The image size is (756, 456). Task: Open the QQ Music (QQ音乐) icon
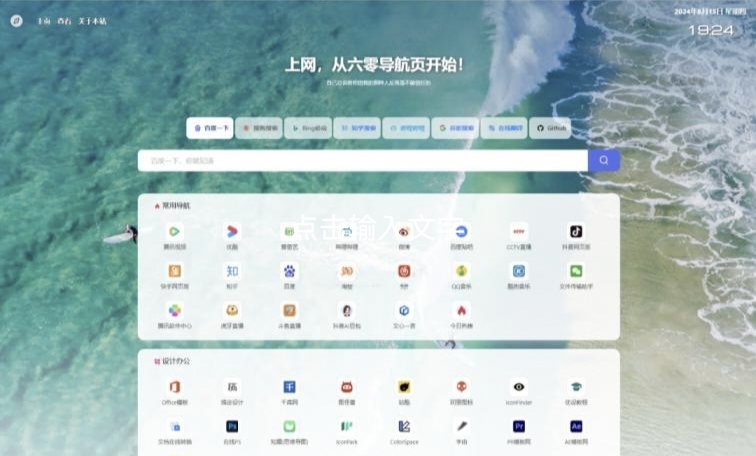[461, 271]
